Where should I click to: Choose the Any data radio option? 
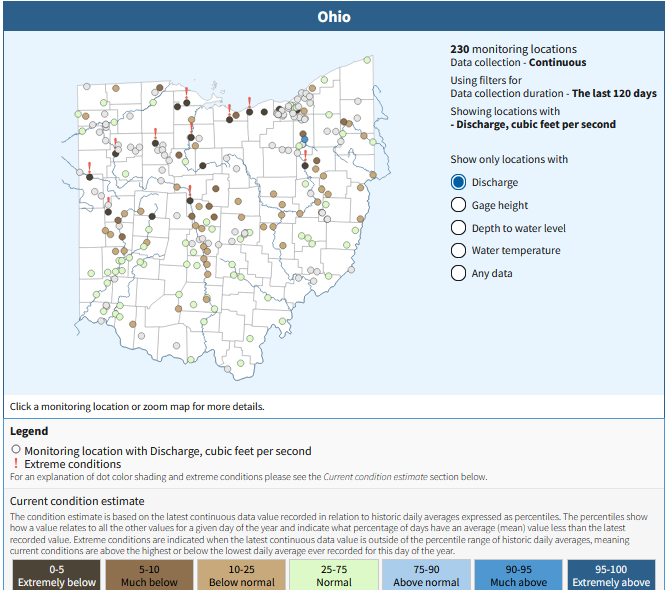click(x=458, y=273)
